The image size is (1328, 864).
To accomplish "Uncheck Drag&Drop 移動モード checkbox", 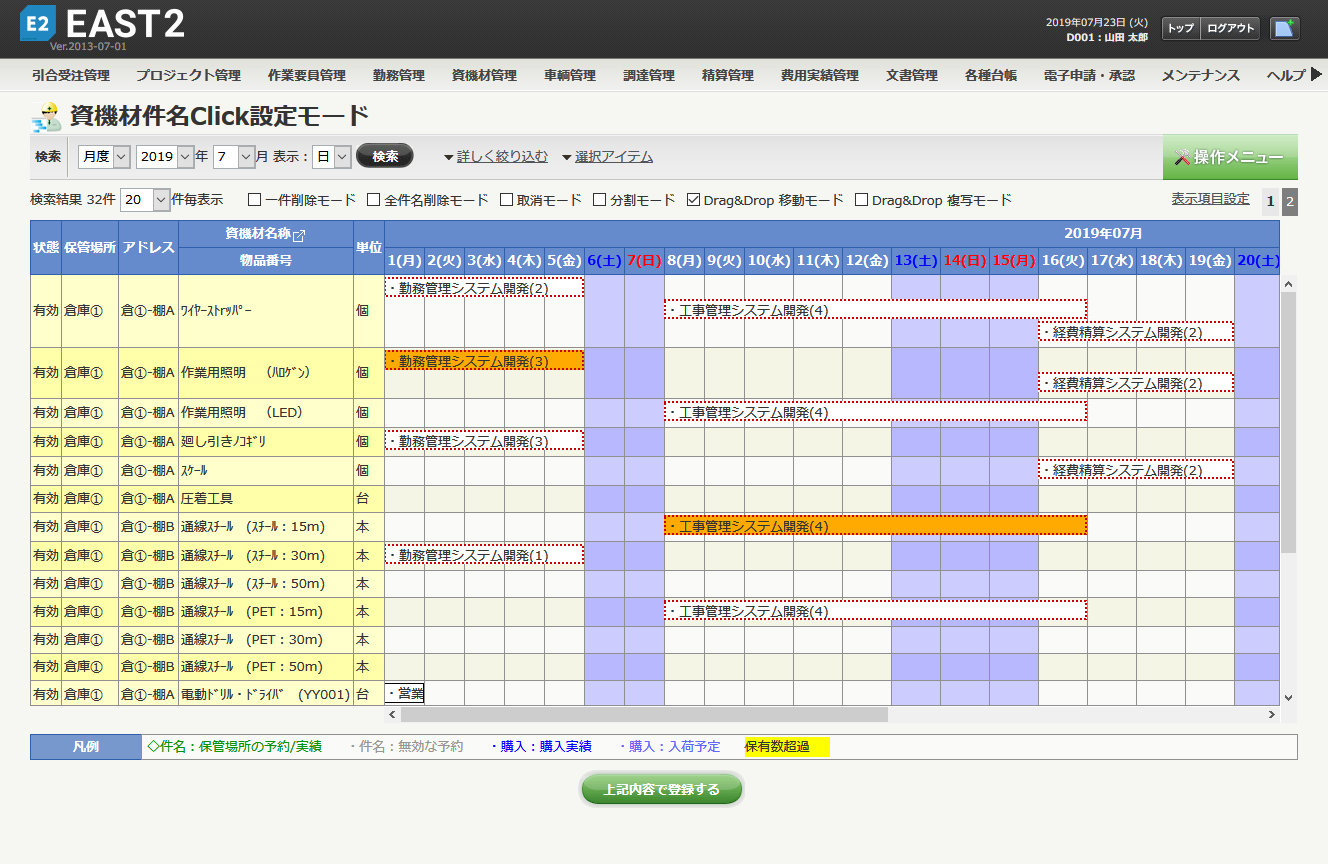I will coord(693,200).
